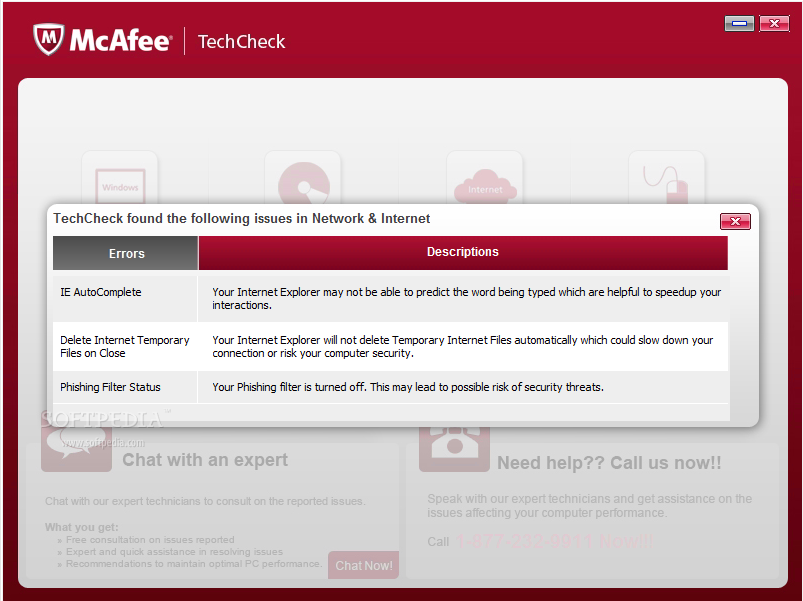Select the mouse hardware category icon
The image size is (803, 601).
click(x=666, y=179)
